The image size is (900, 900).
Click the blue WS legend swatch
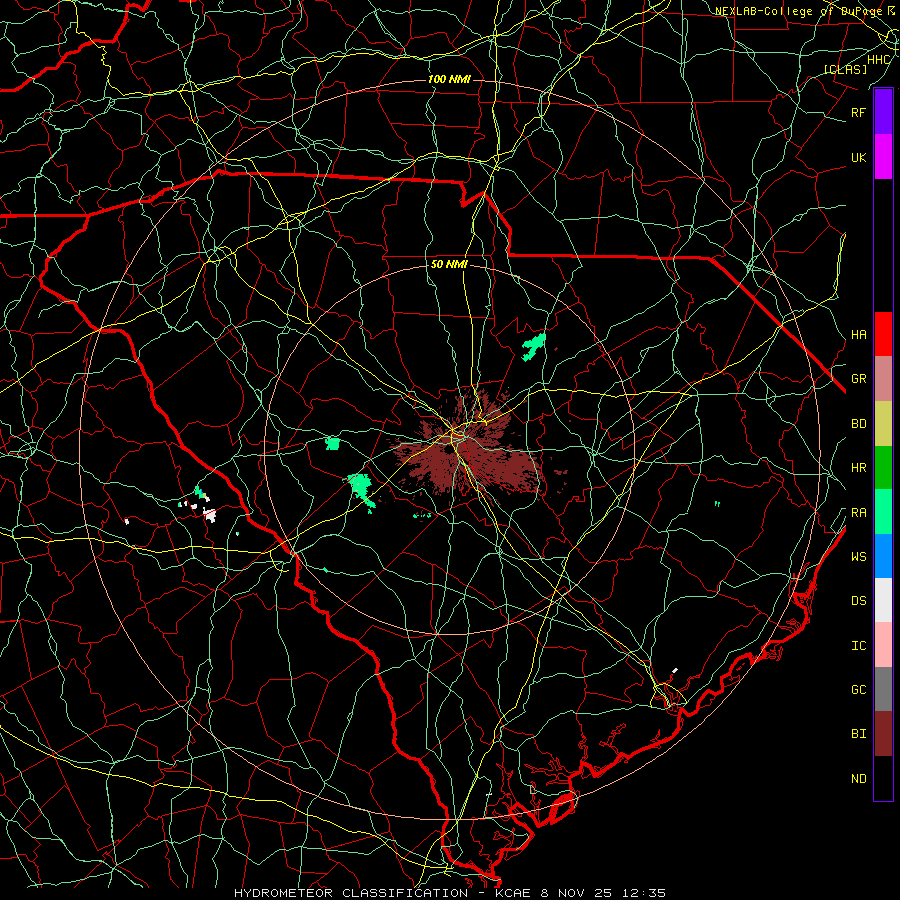(883, 556)
